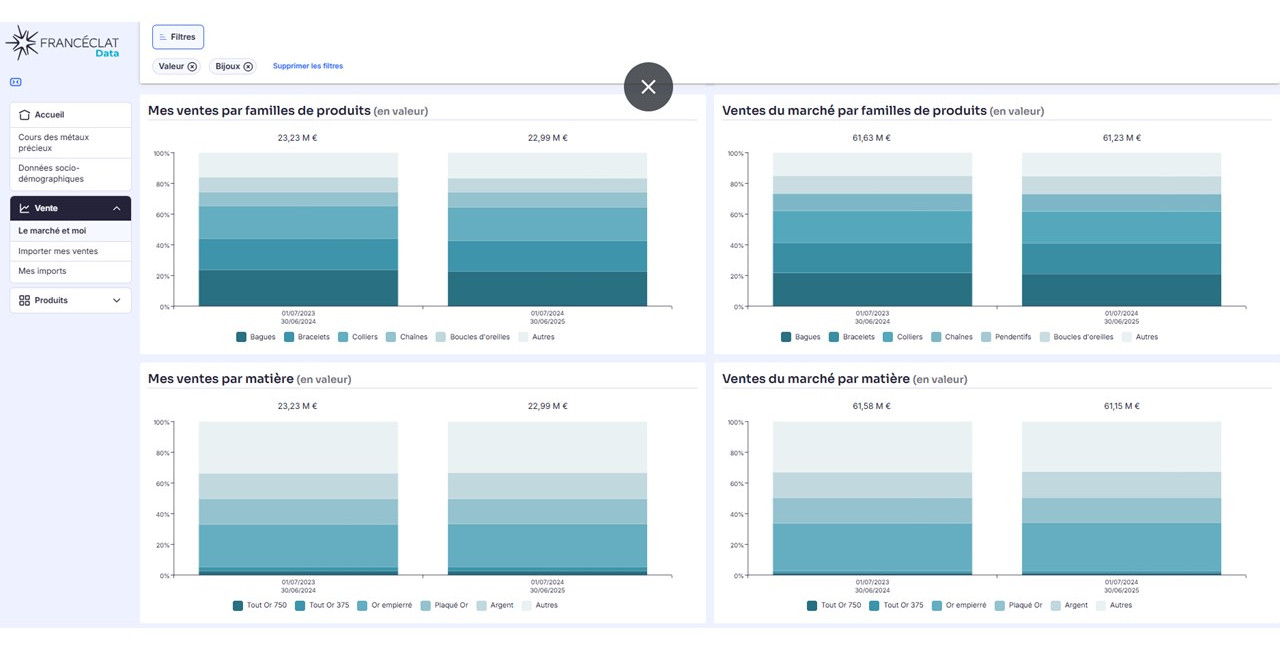Expand the Produits menu chevron
The width and height of the screenshot is (1280, 650).
coord(116,300)
